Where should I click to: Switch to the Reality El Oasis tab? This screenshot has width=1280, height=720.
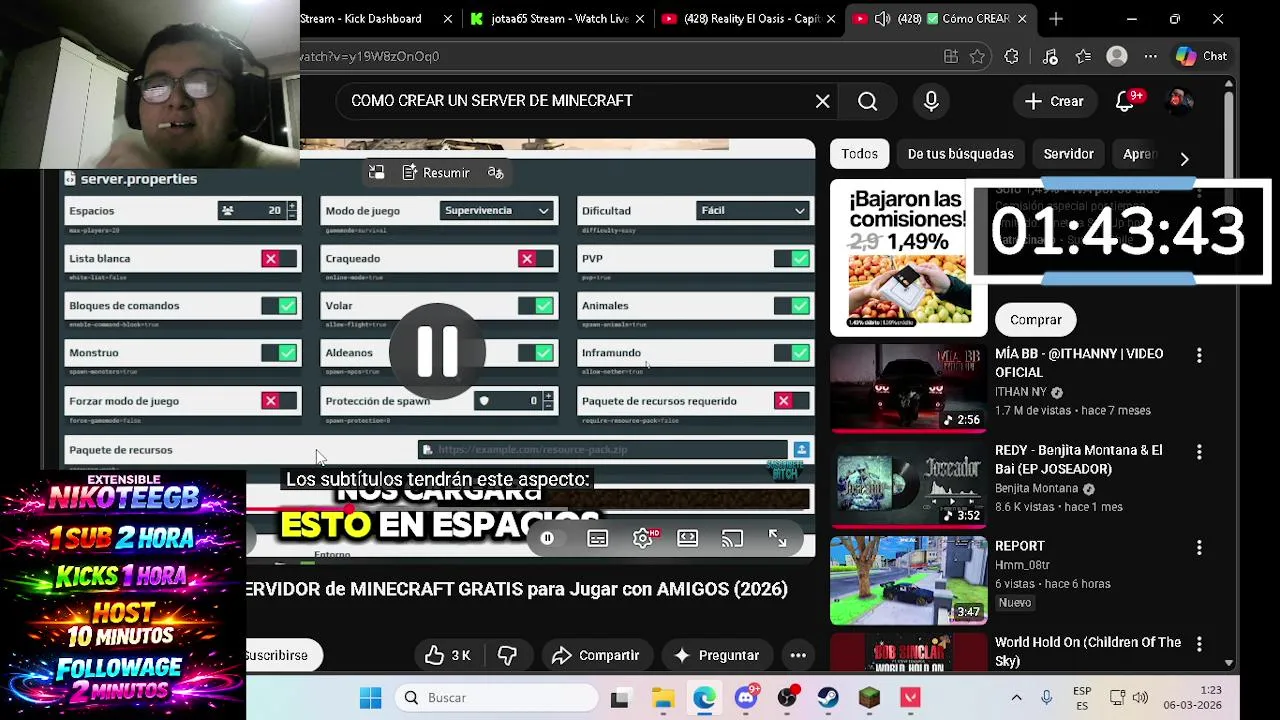point(748,19)
